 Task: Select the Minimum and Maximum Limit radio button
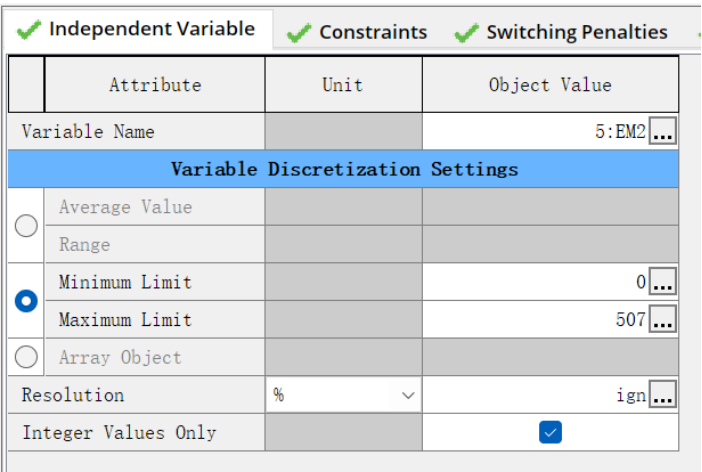27,301
